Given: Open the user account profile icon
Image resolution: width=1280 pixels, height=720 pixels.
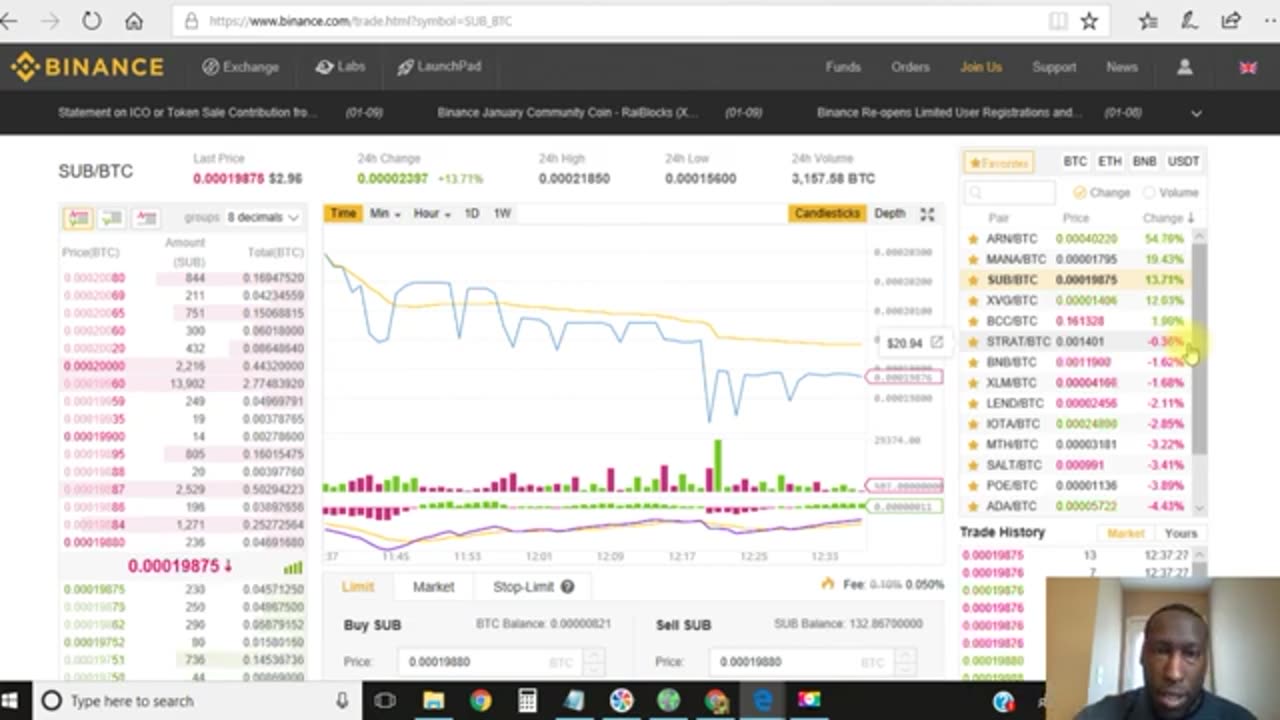Looking at the screenshot, I should coord(1185,67).
